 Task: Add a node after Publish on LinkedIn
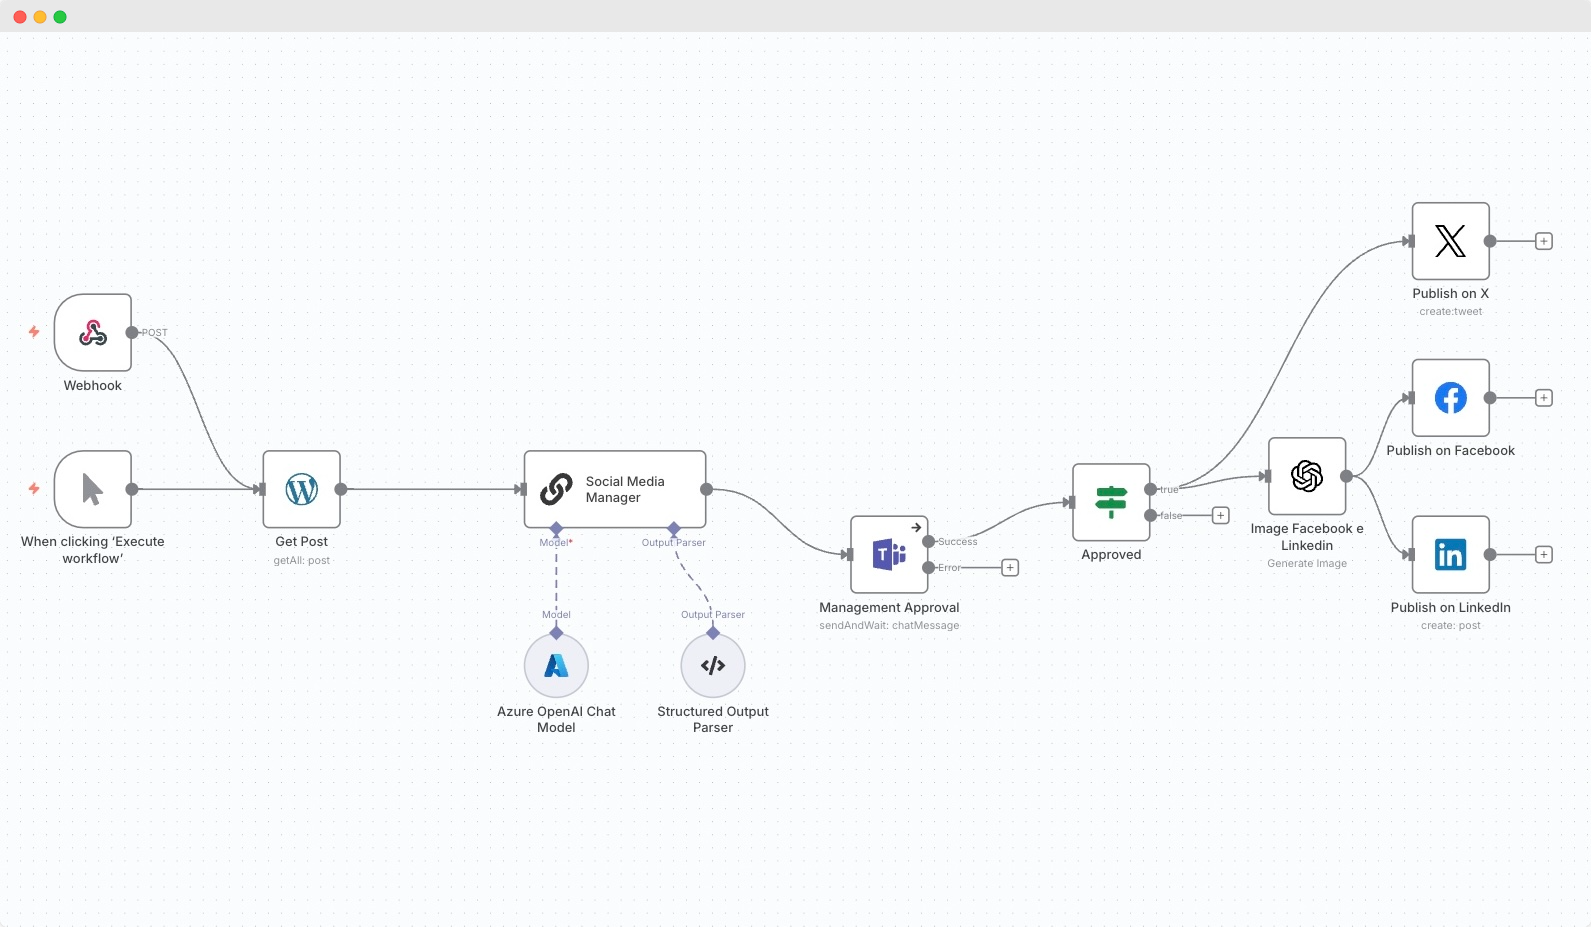[1544, 555]
